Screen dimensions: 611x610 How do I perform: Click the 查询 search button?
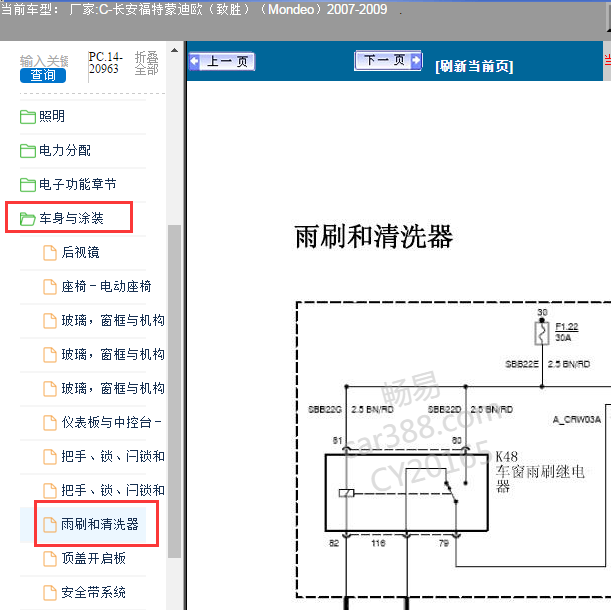(x=43, y=75)
